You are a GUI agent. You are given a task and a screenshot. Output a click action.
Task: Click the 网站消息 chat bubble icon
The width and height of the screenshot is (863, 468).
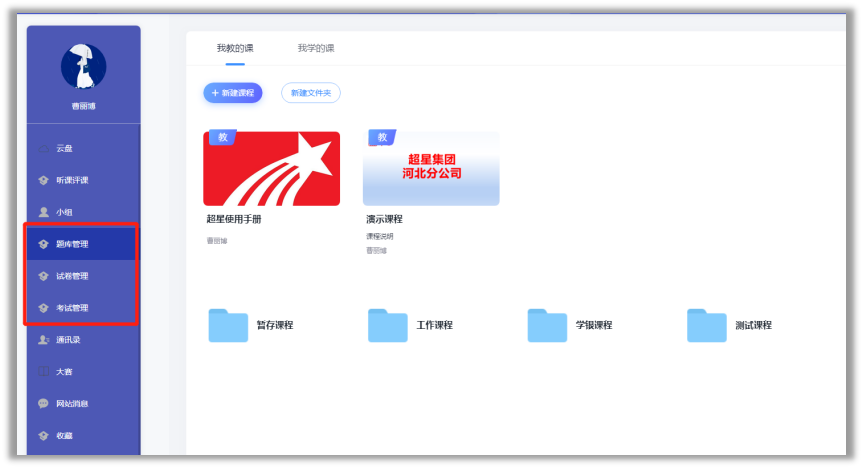click(x=43, y=404)
